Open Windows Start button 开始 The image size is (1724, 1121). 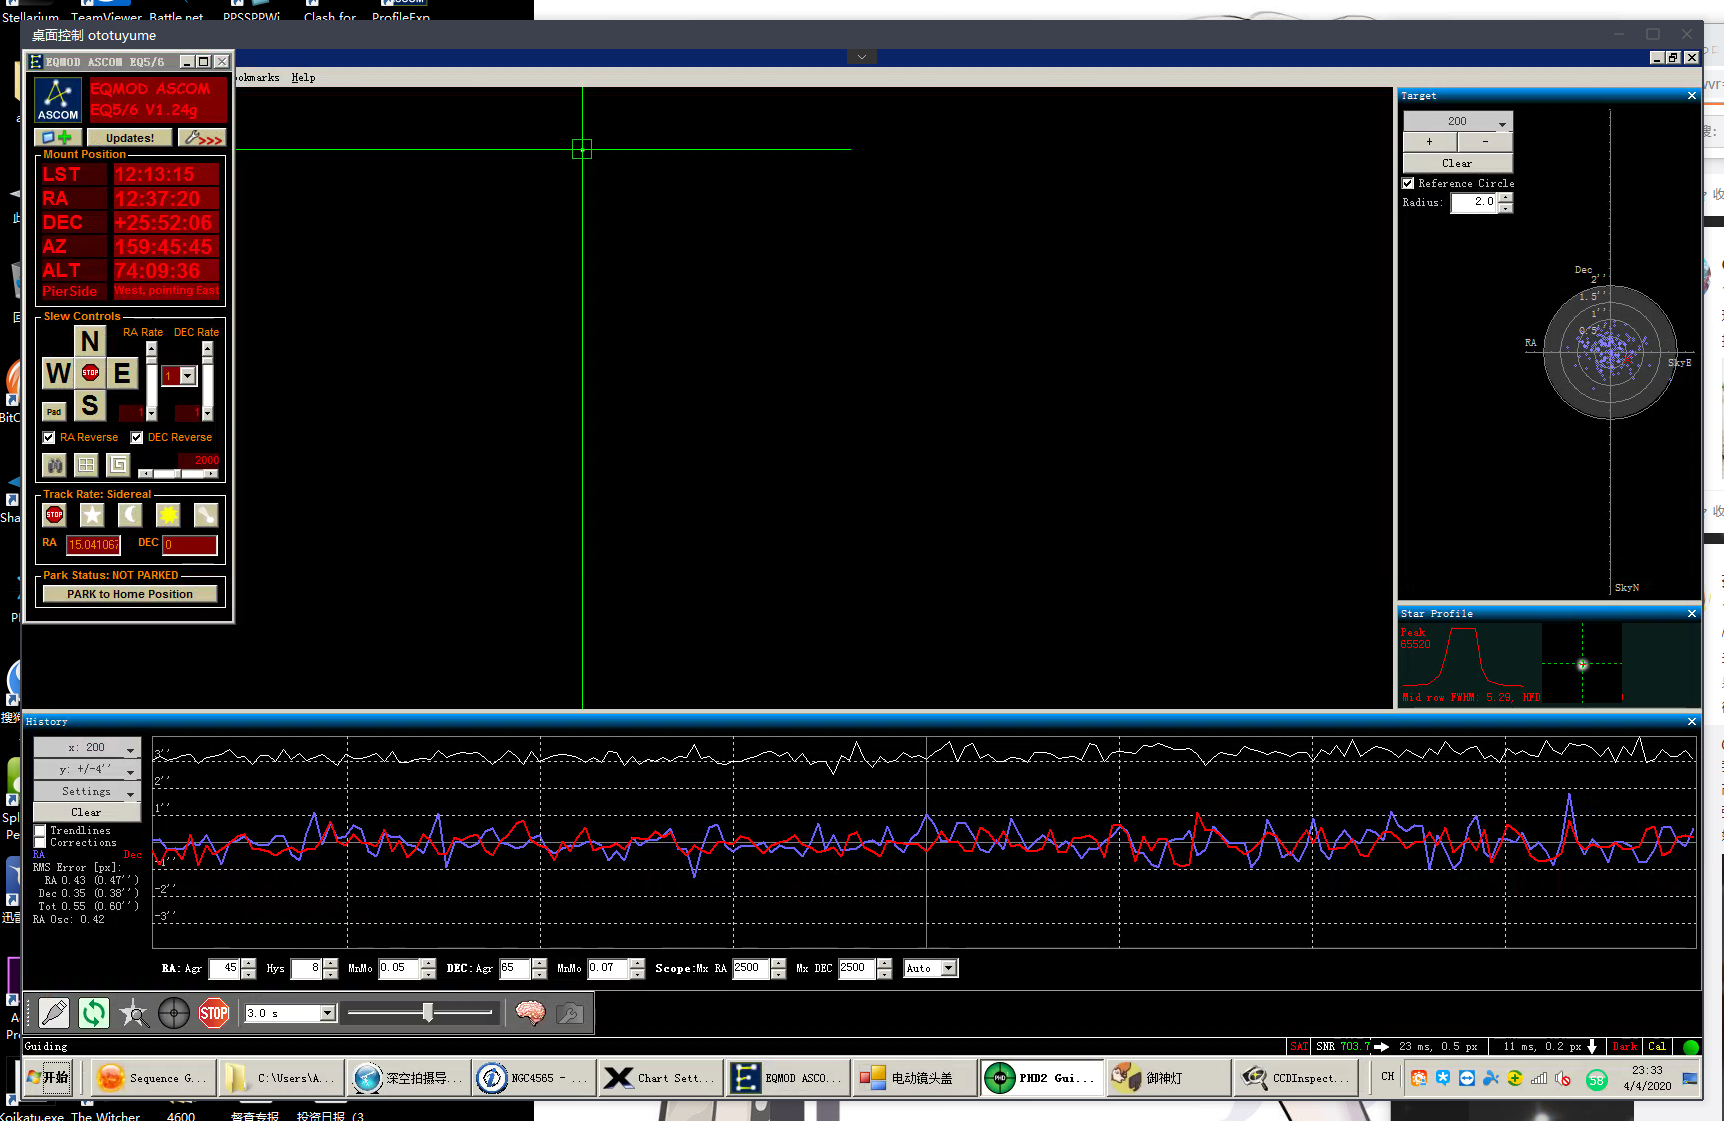click(x=49, y=1078)
